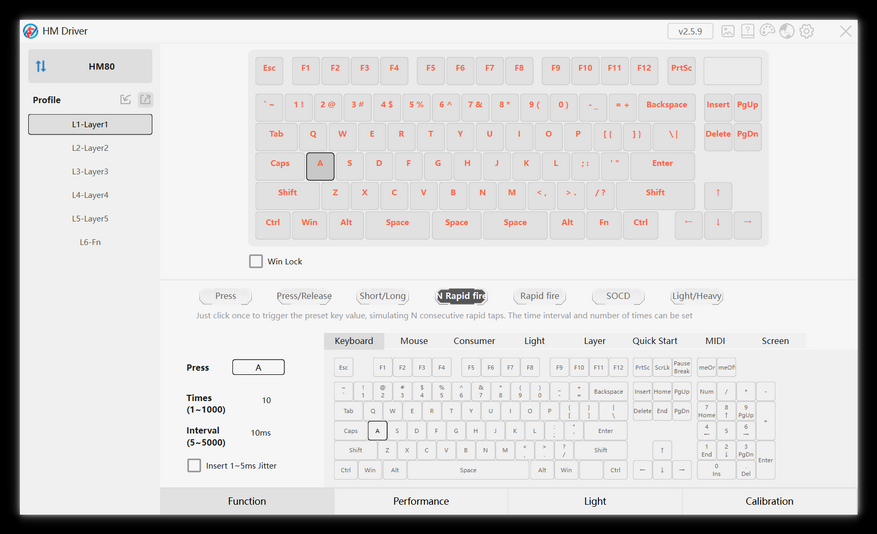This screenshot has height=534, width=877.
Task: Open the L6-Fn layer
Action: click(90, 242)
